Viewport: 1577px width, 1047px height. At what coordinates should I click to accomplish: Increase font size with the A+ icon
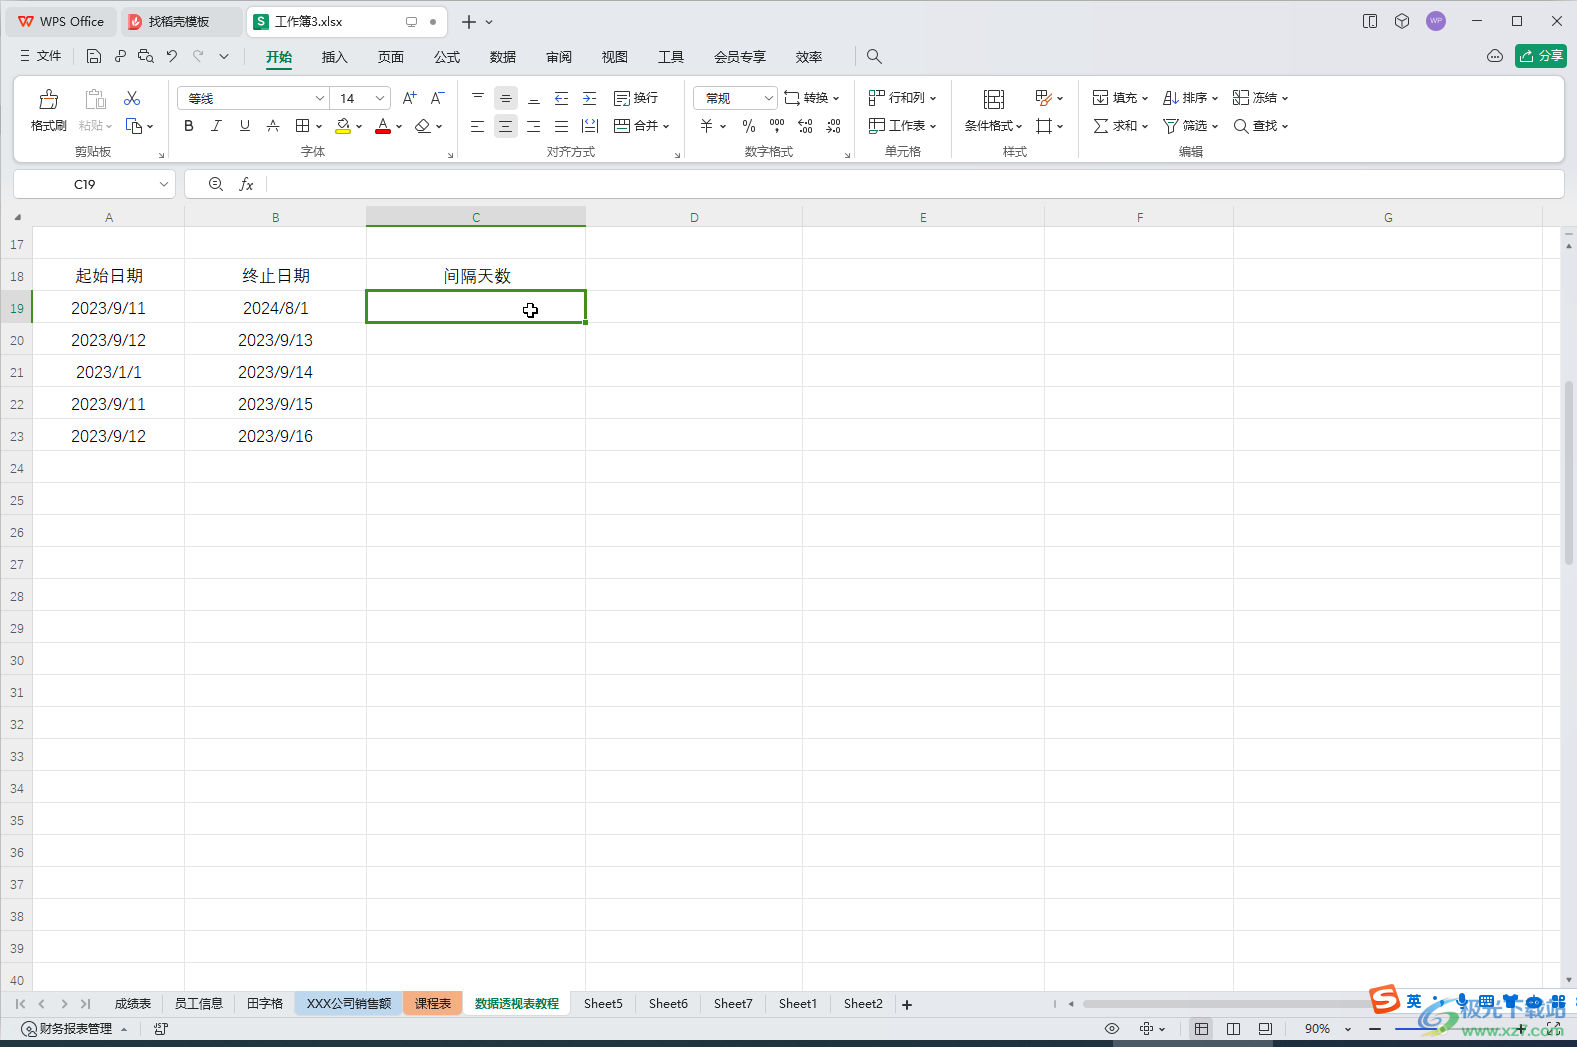(409, 98)
